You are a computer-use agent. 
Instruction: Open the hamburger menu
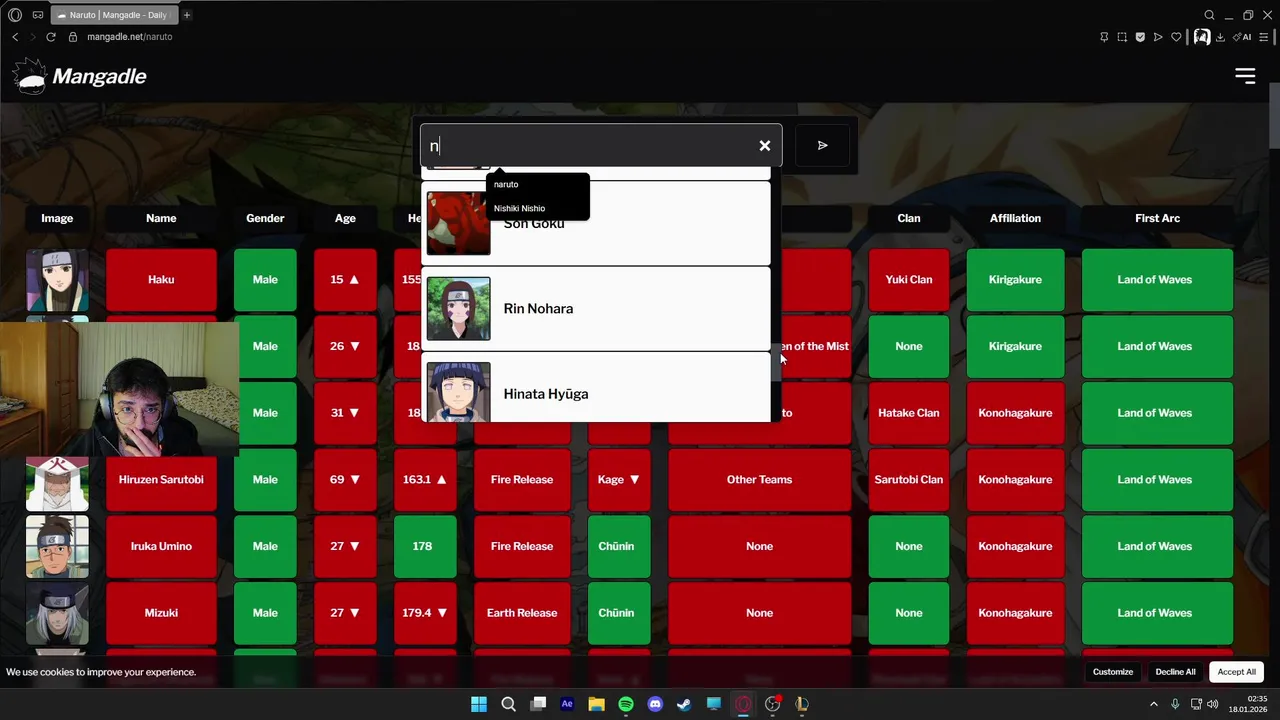1245,76
